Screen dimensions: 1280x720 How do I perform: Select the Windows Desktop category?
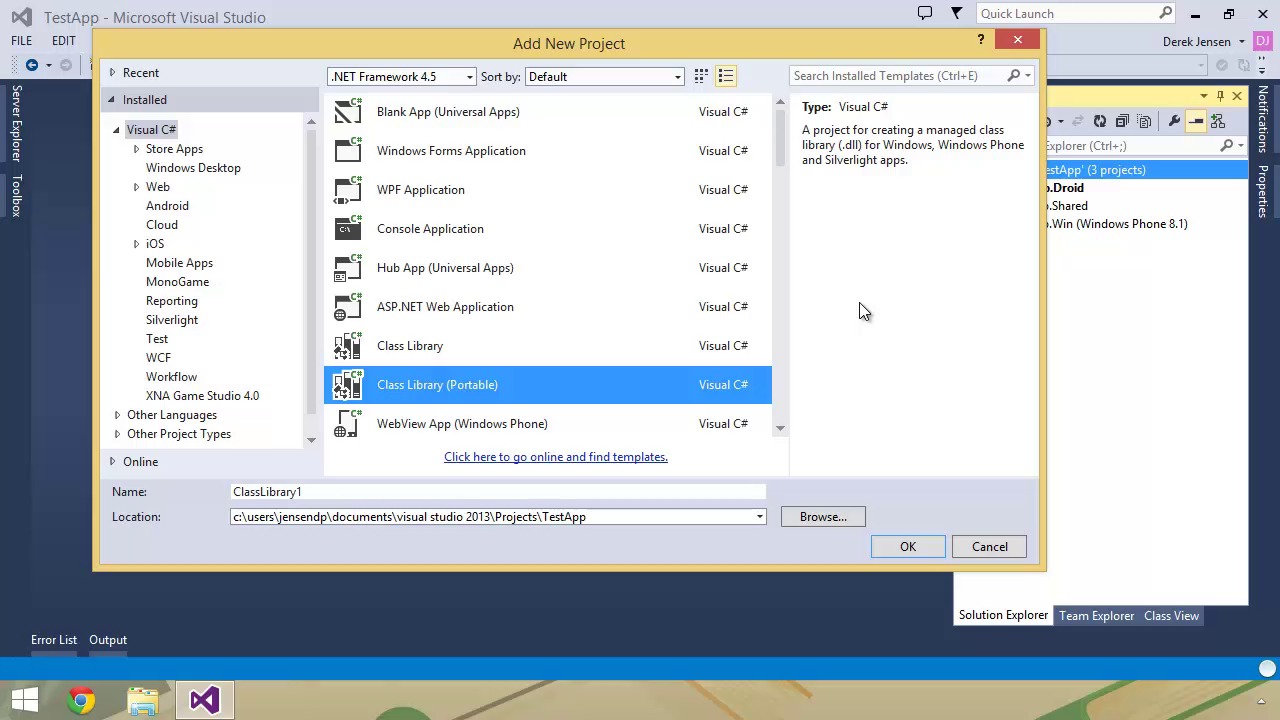193,168
